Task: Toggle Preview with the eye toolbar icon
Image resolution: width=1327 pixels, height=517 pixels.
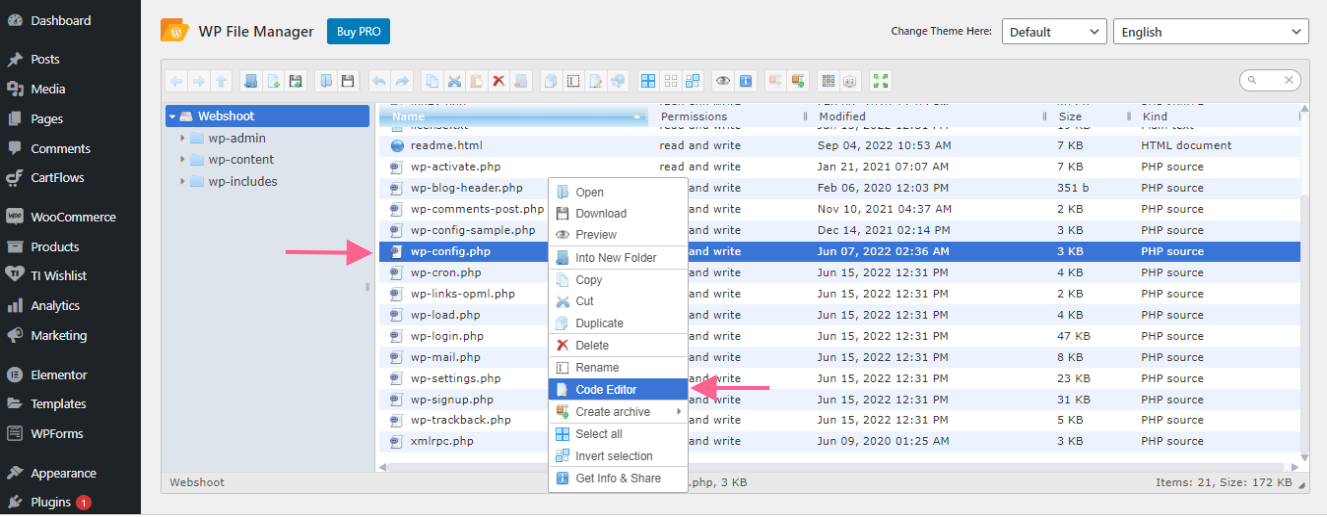Action: [x=723, y=81]
